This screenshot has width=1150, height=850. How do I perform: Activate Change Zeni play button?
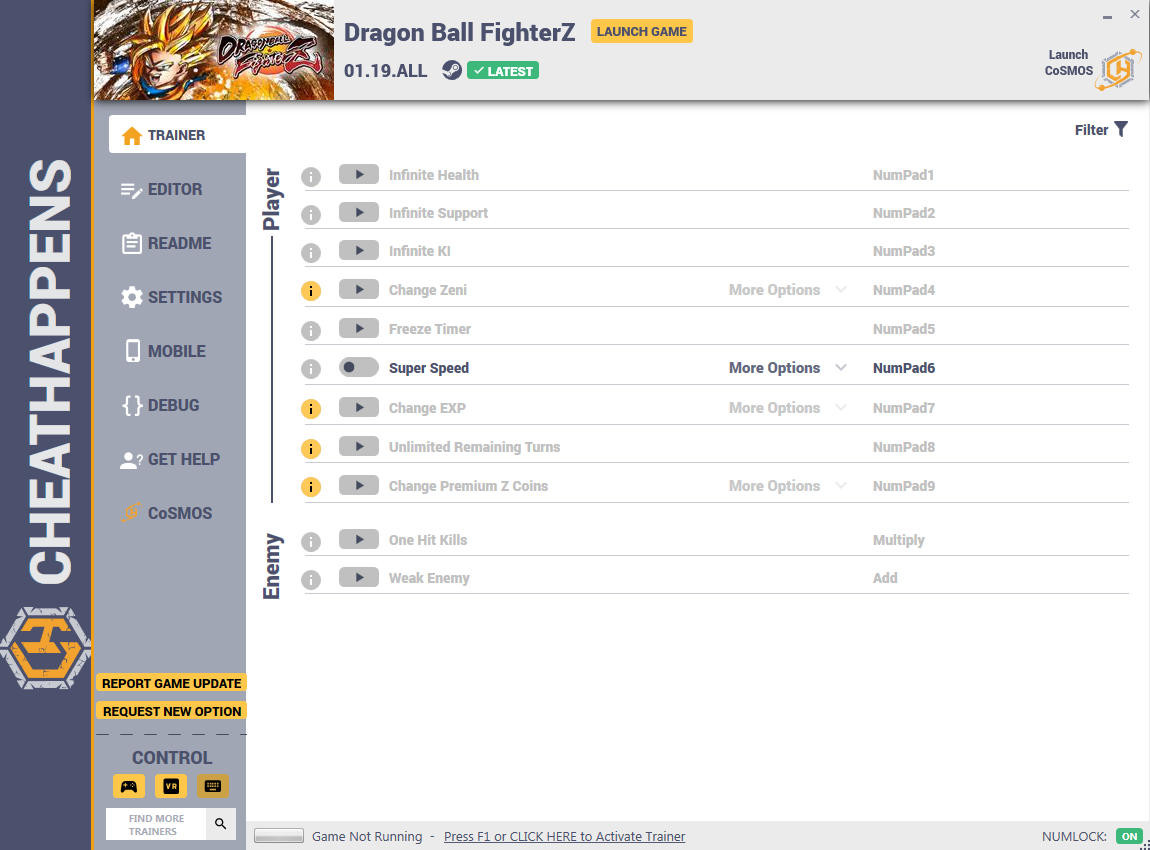click(x=359, y=290)
